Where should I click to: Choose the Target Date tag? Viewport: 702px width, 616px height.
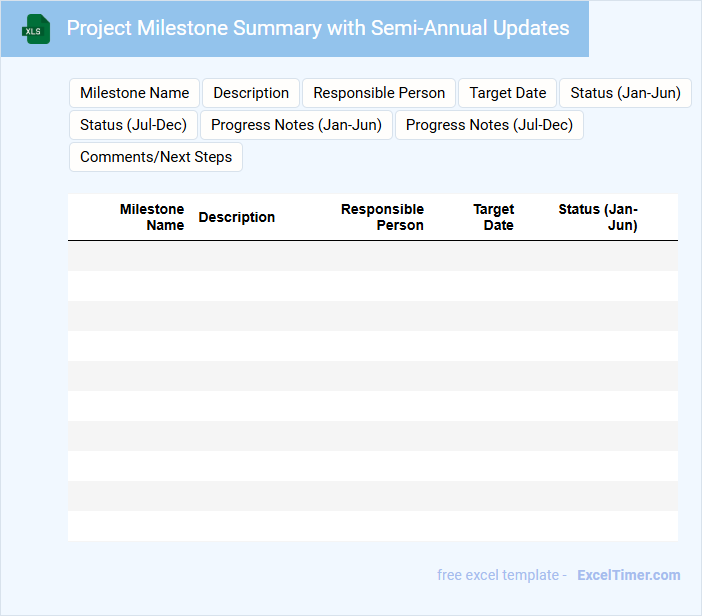(508, 93)
